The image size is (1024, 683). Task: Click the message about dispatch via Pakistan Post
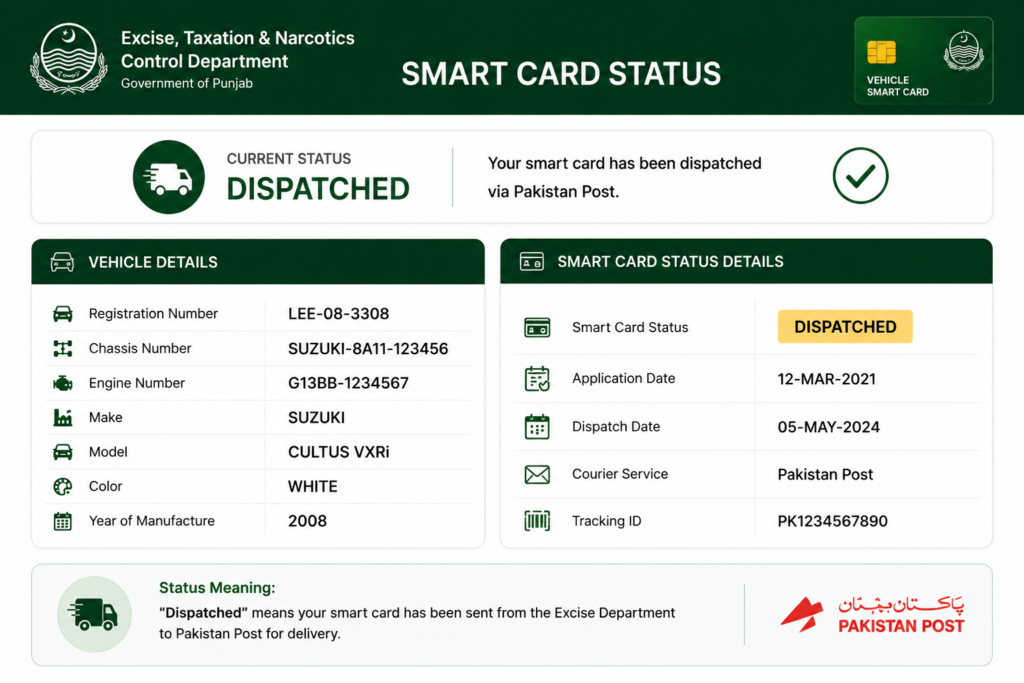(x=624, y=177)
